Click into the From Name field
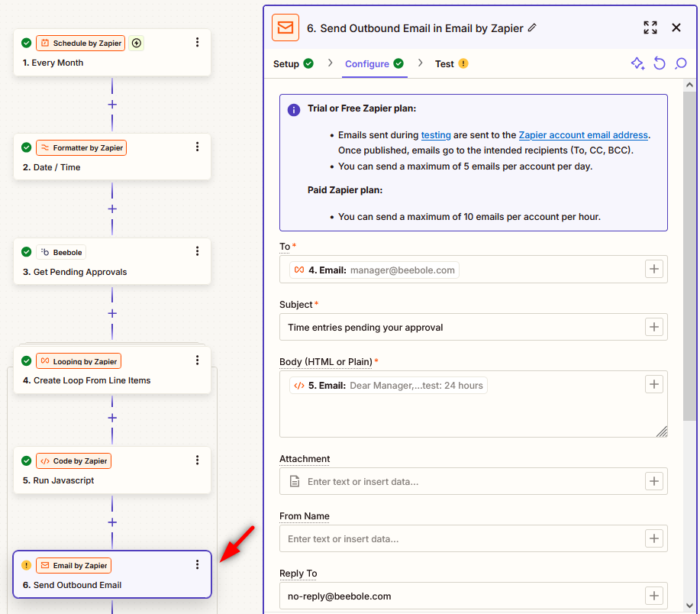 [473, 539]
